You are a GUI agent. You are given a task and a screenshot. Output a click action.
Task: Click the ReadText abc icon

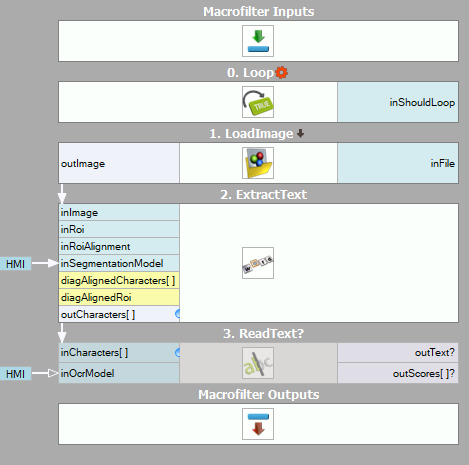pyautogui.click(x=258, y=363)
